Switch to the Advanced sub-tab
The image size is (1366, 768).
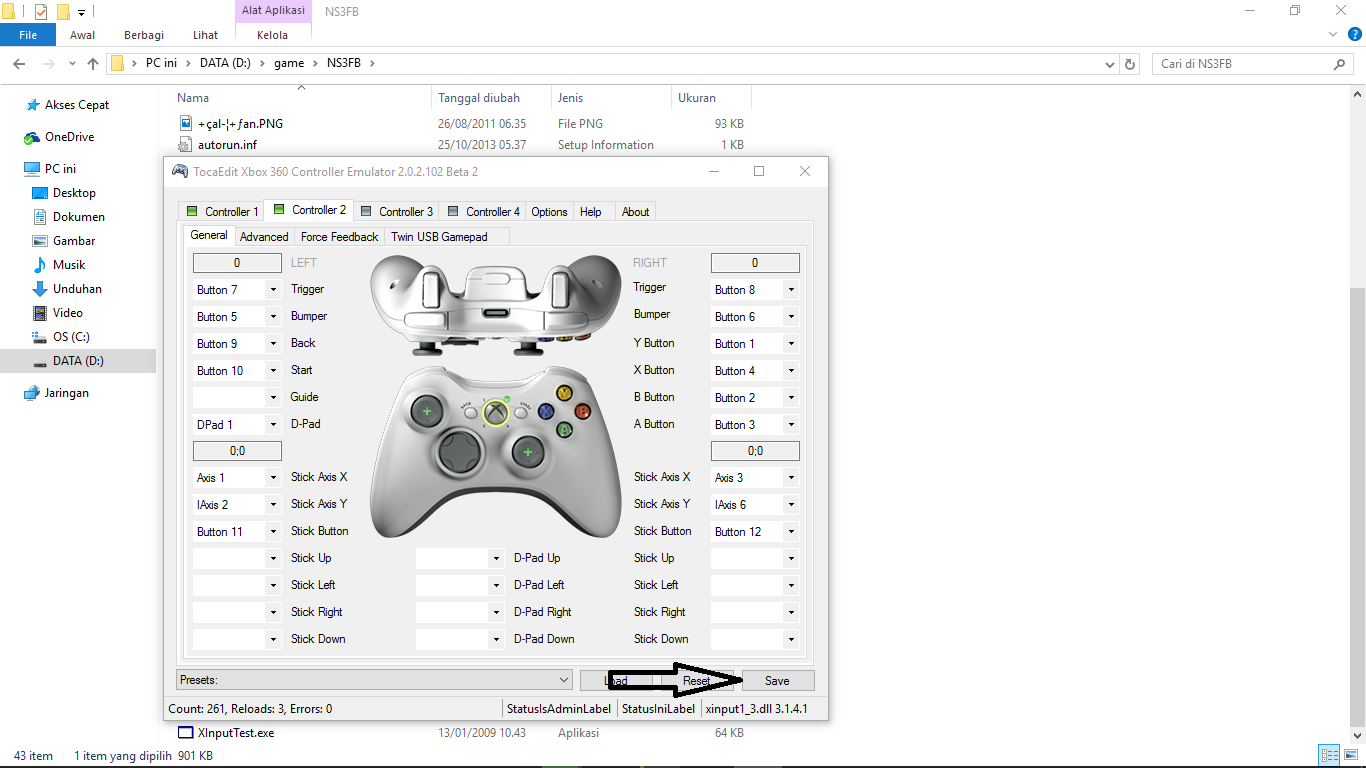[264, 237]
